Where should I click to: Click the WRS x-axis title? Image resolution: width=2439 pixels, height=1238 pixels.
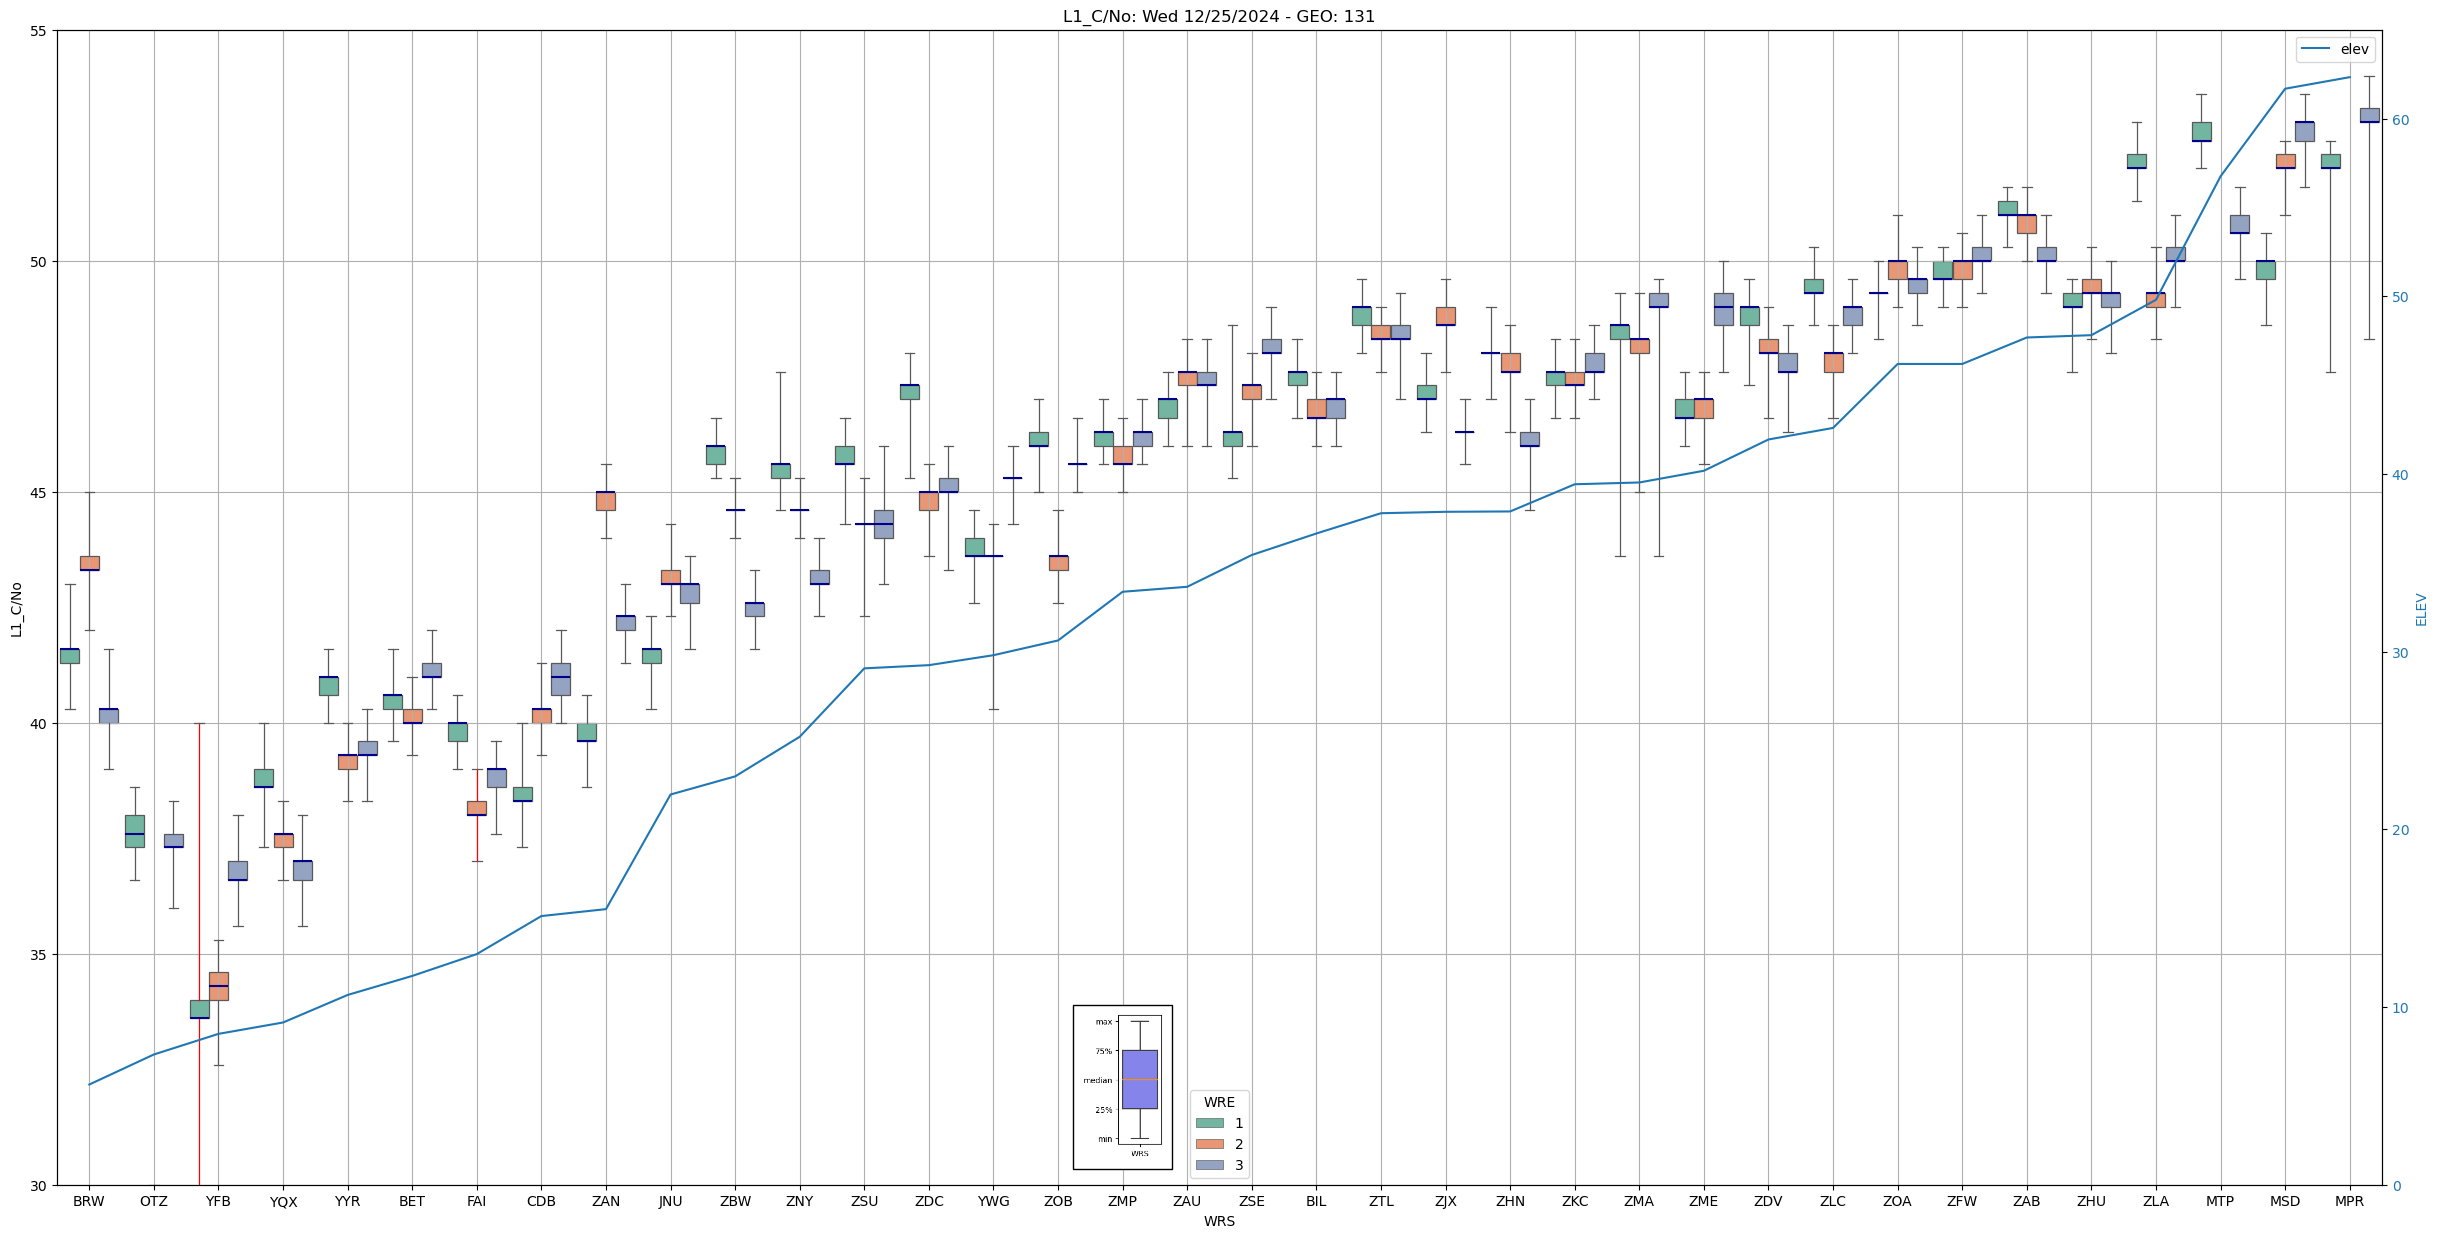1219,1221
